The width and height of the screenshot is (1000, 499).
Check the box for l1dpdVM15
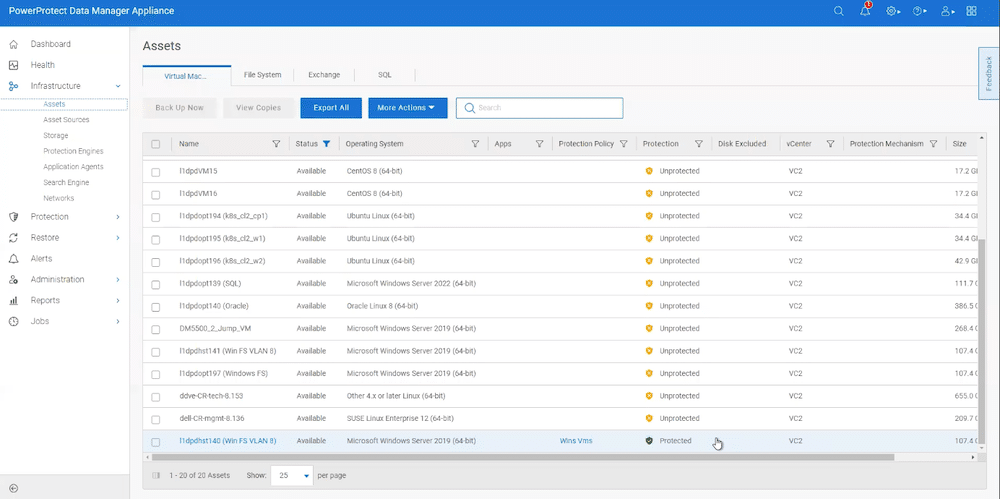click(156, 172)
